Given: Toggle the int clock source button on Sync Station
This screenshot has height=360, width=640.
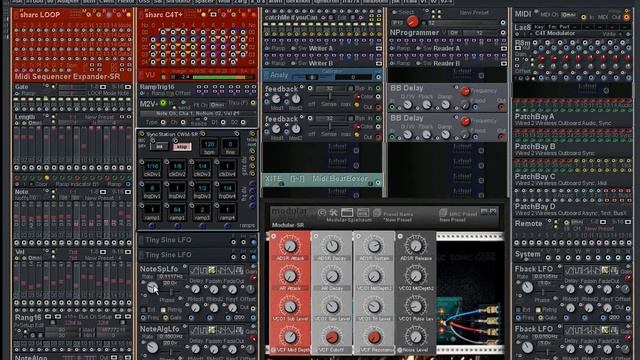Looking at the screenshot, I should (160, 147).
